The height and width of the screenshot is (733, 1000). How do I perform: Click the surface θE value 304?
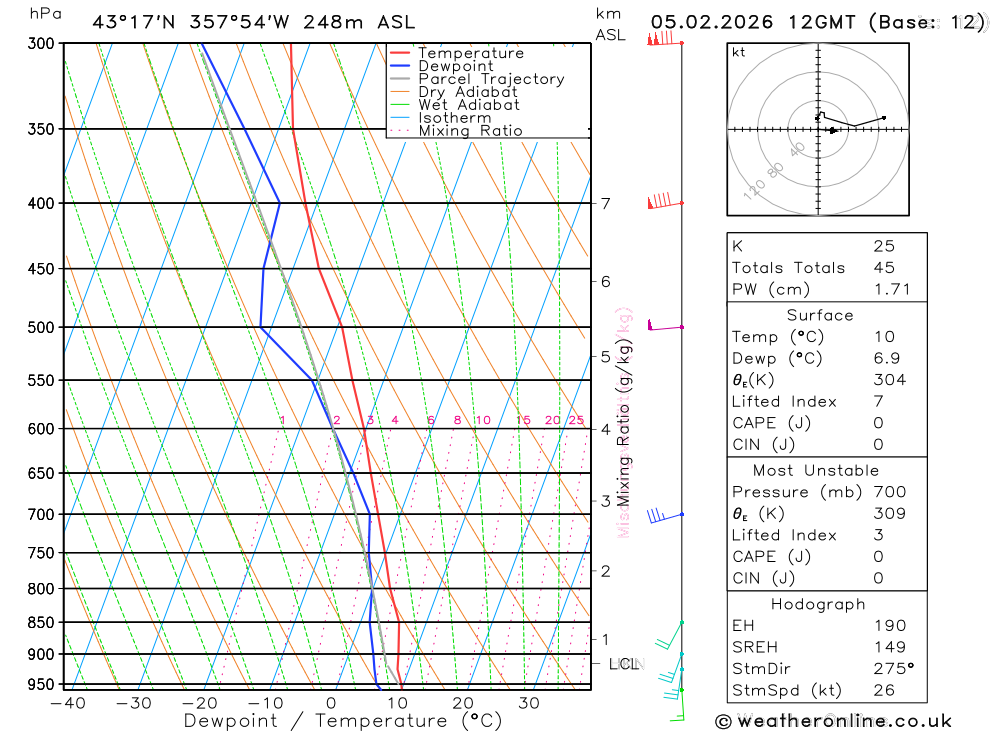[x=890, y=380]
